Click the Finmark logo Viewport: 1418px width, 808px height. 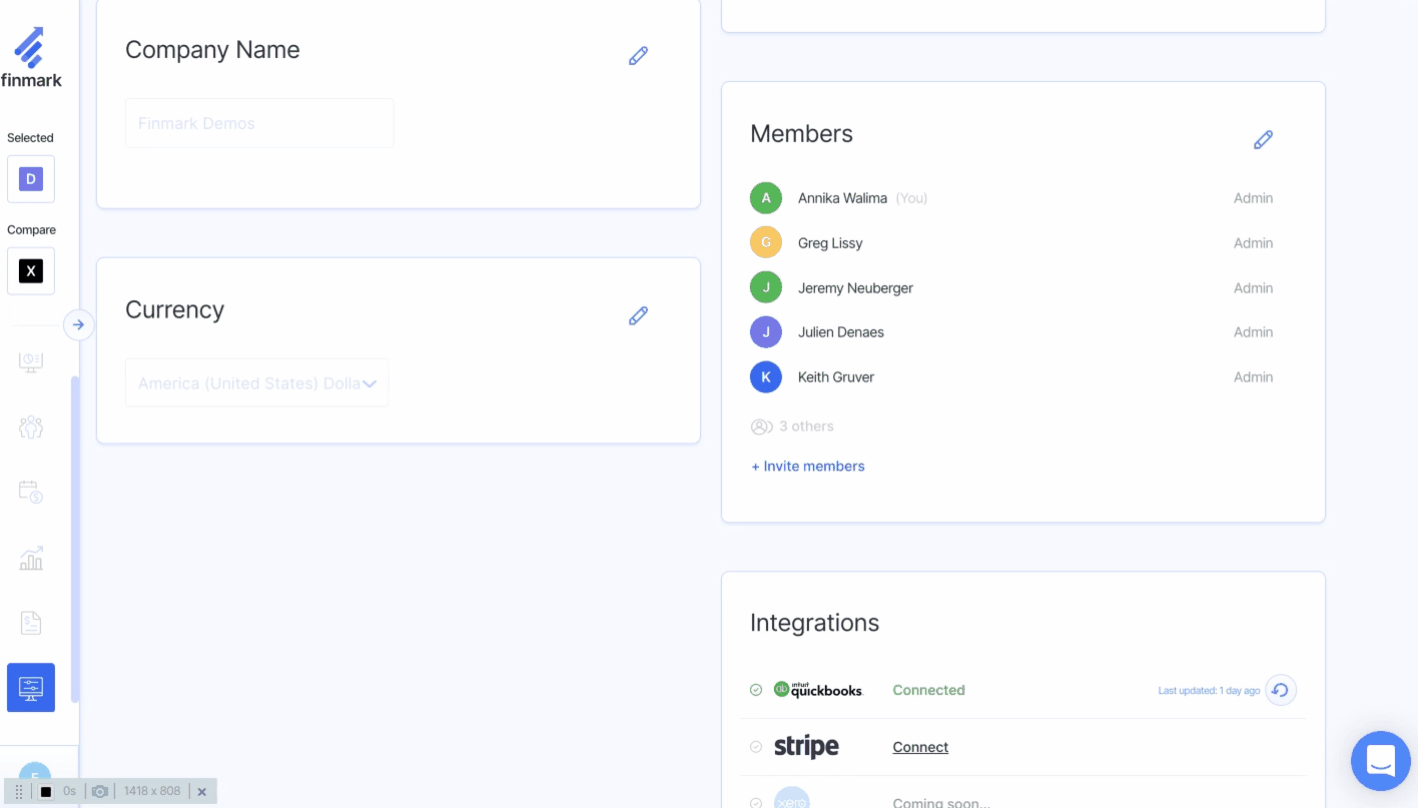[31, 58]
